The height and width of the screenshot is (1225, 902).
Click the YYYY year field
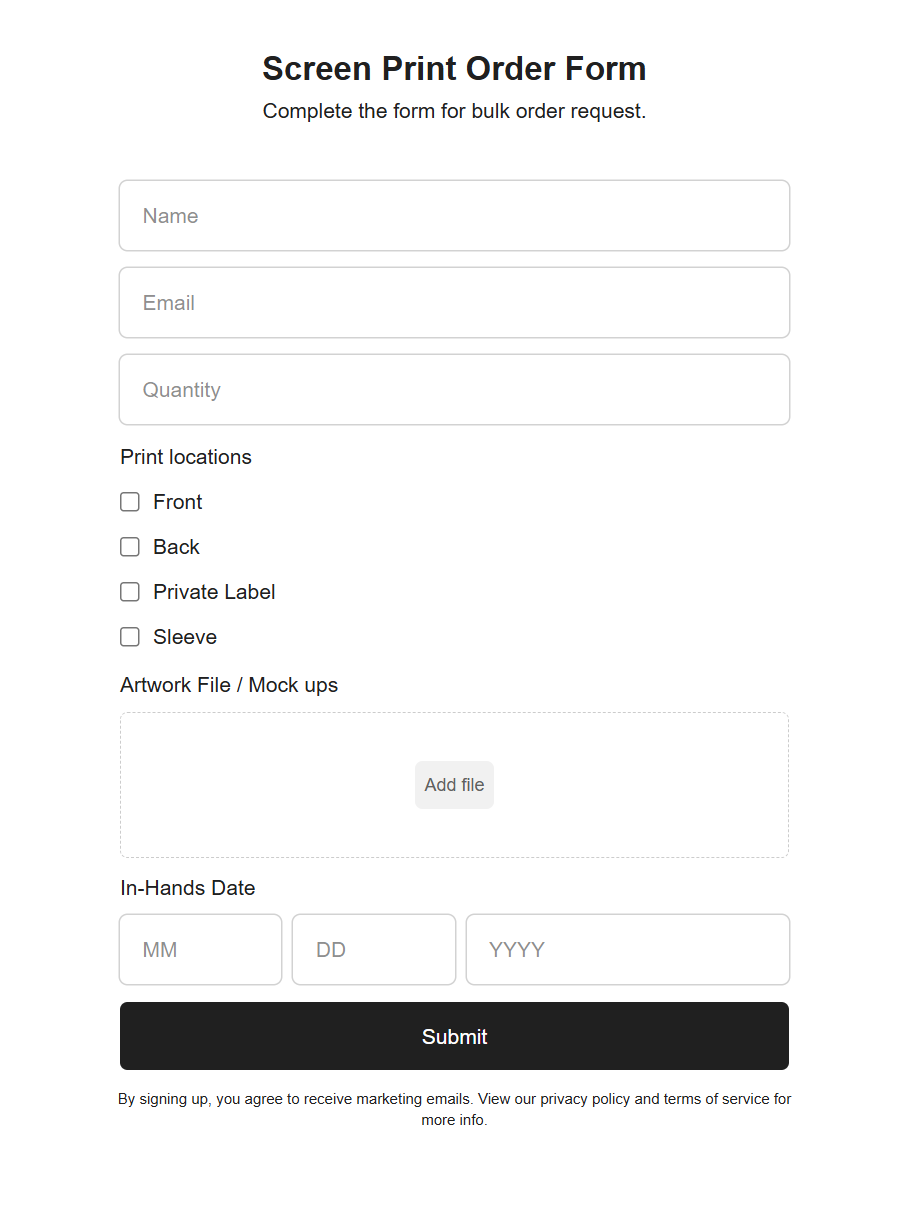pos(627,949)
